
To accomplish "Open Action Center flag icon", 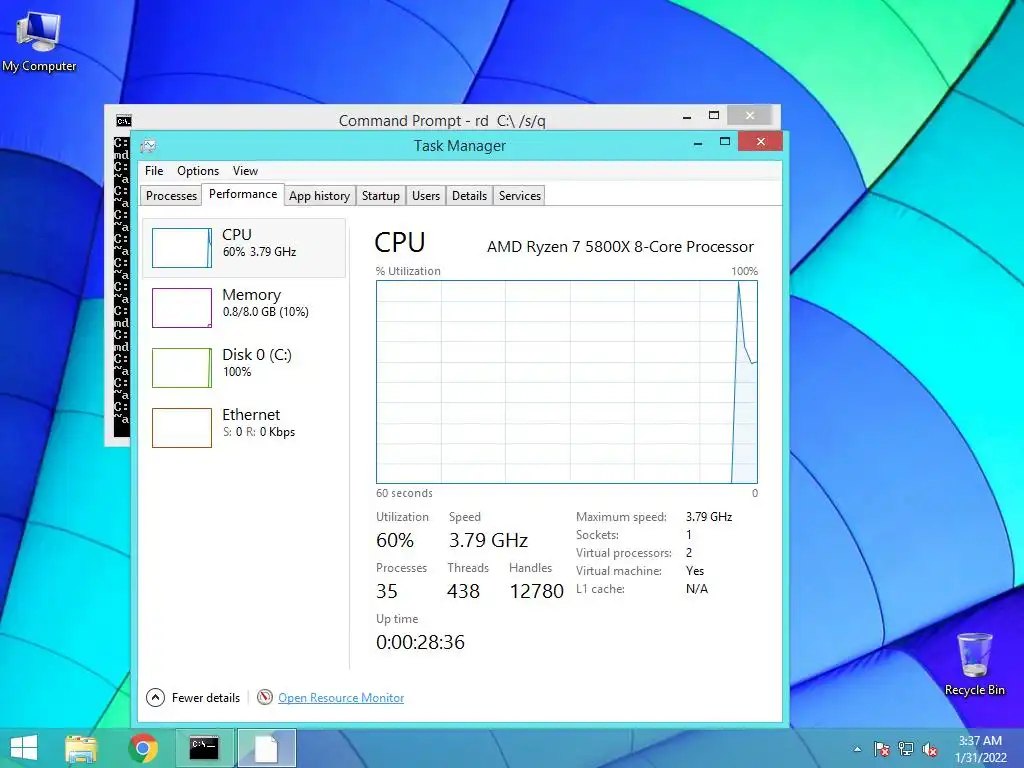I will tap(881, 749).
